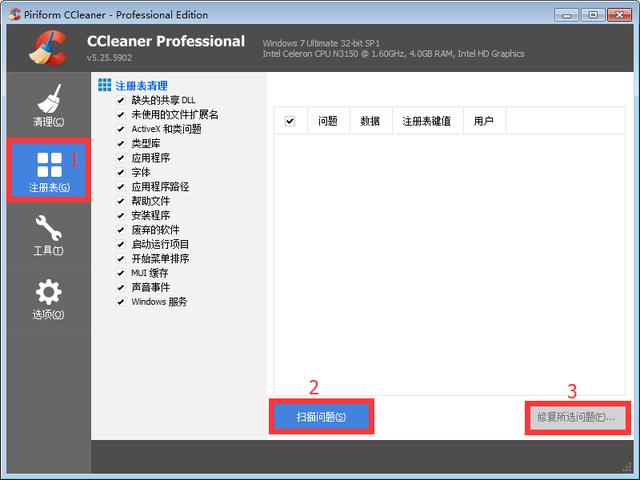
Task: Click the 扫描问题(S) scan button
Action: (321, 417)
